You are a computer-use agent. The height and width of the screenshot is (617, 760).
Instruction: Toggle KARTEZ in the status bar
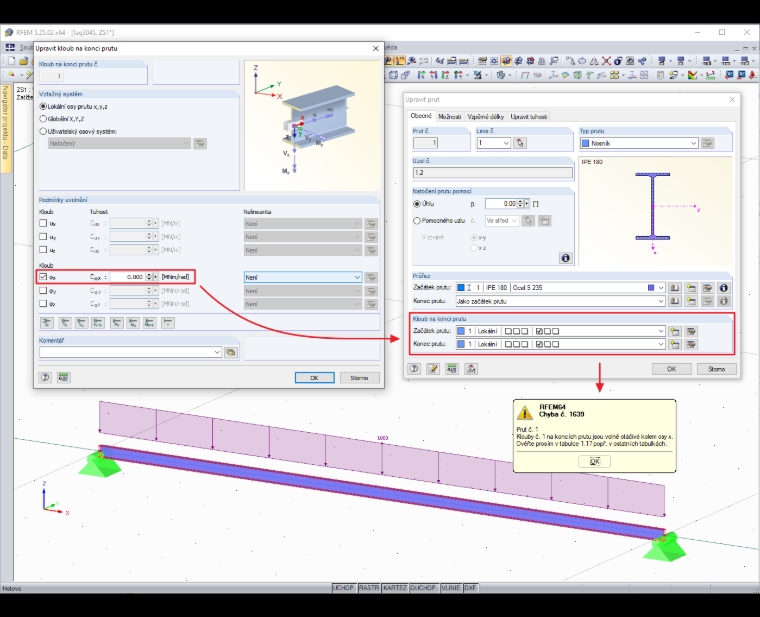click(395, 587)
